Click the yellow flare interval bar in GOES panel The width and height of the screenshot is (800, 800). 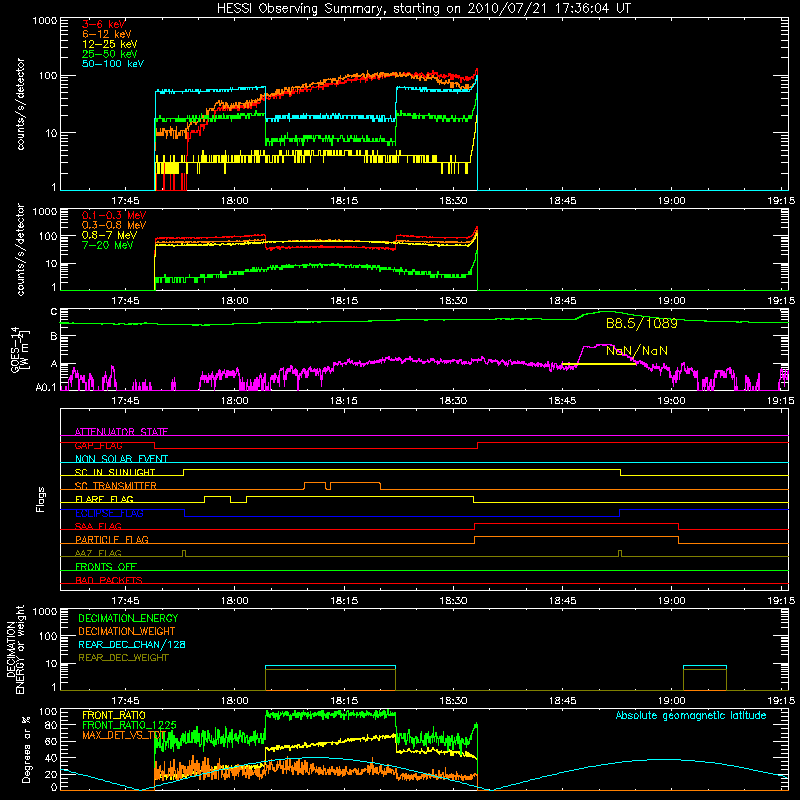coord(599,364)
